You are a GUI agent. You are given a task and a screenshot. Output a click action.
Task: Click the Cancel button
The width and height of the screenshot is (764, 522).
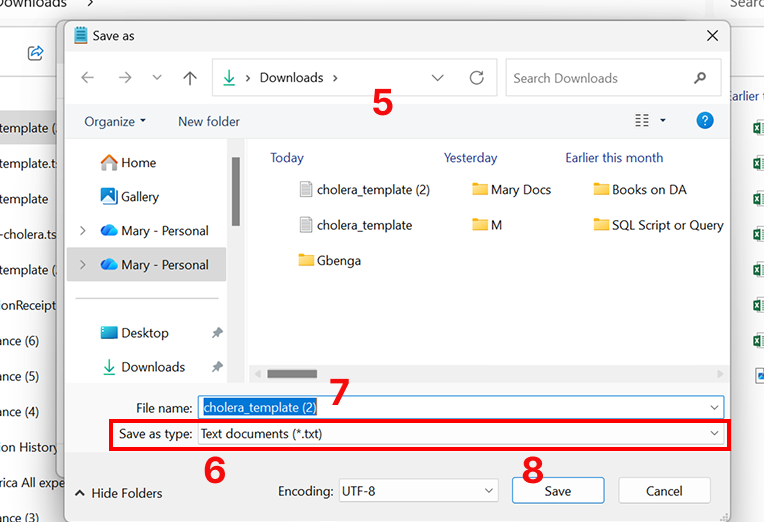tap(664, 491)
